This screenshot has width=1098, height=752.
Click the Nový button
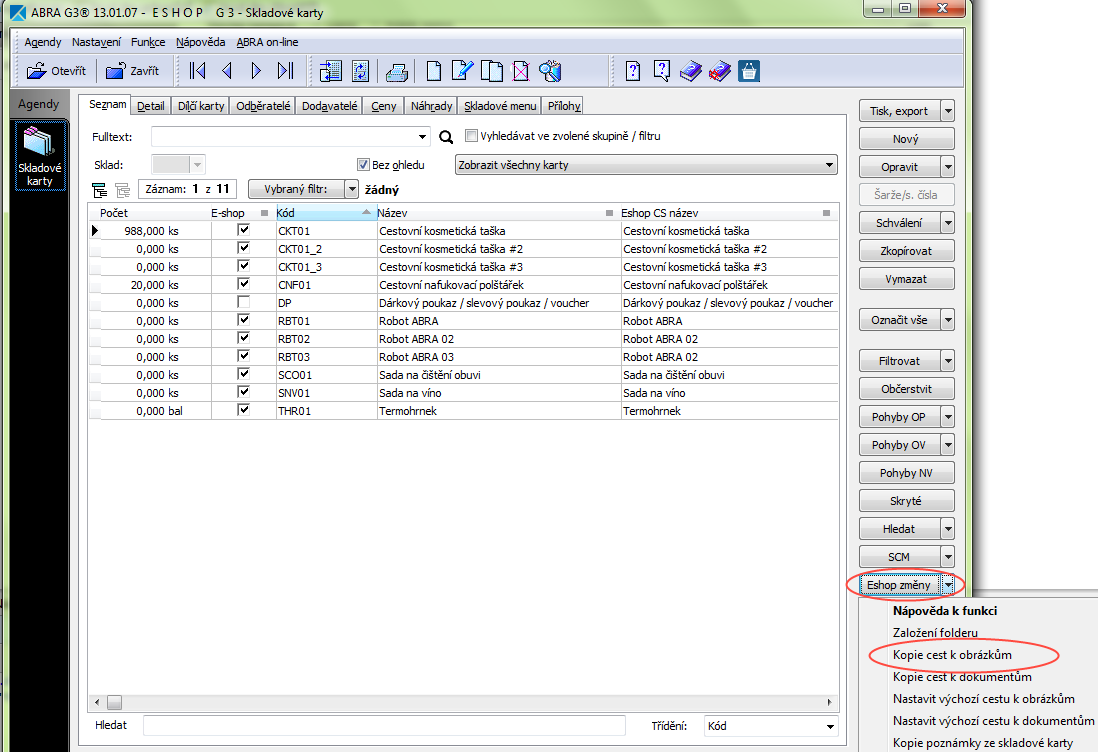point(906,139)
